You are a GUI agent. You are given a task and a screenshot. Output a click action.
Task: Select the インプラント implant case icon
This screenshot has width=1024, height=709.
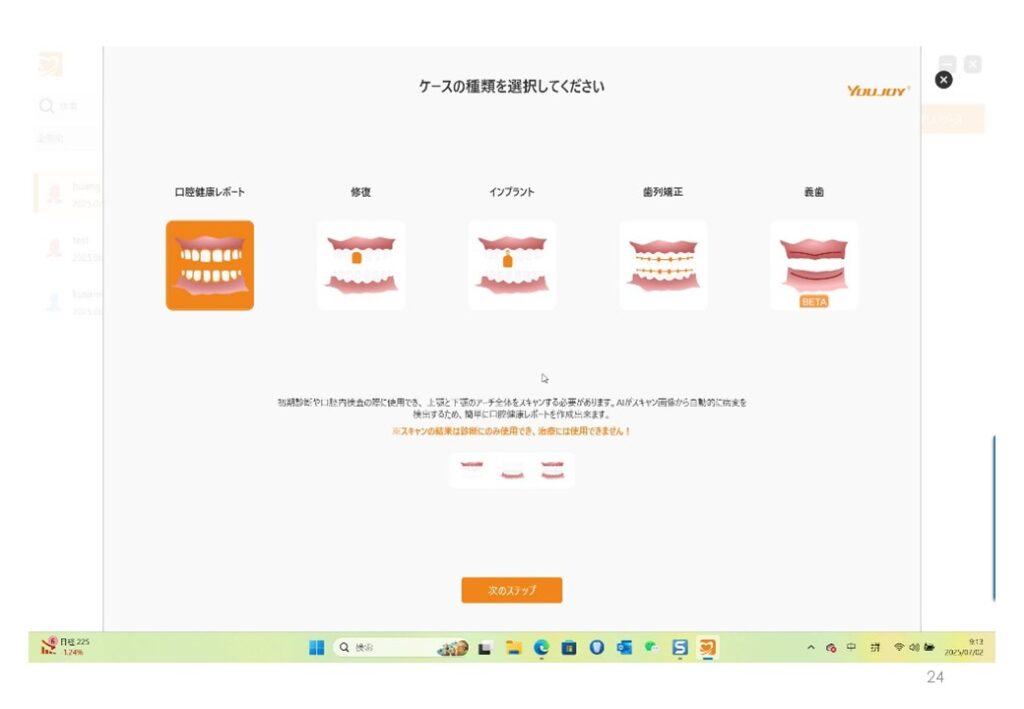pos(512,265)
